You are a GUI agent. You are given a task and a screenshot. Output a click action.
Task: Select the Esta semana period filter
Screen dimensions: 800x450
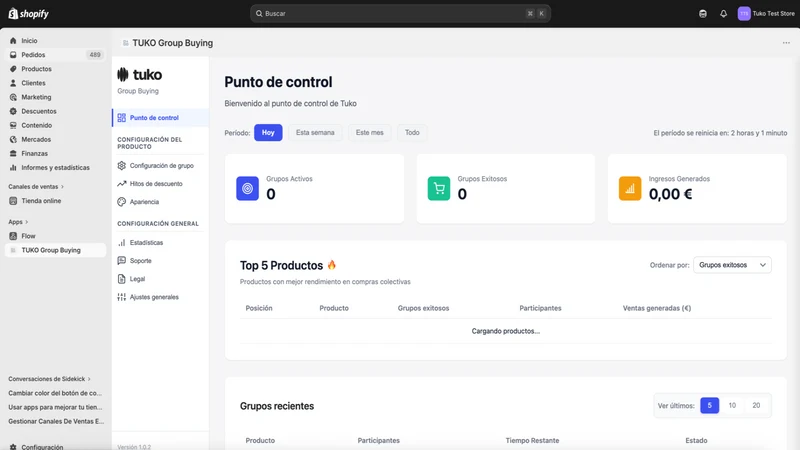point(315,133)
